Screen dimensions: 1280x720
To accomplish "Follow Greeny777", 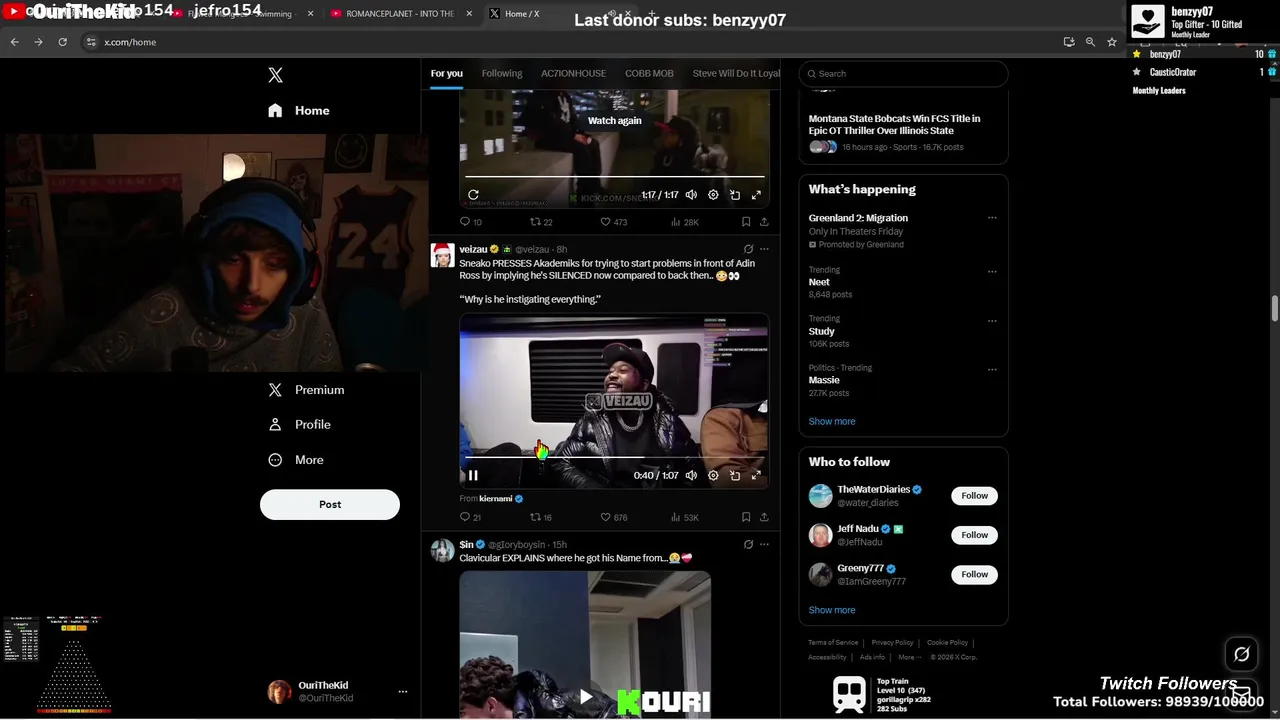I will pyautogui.click(x=974, y=574).
